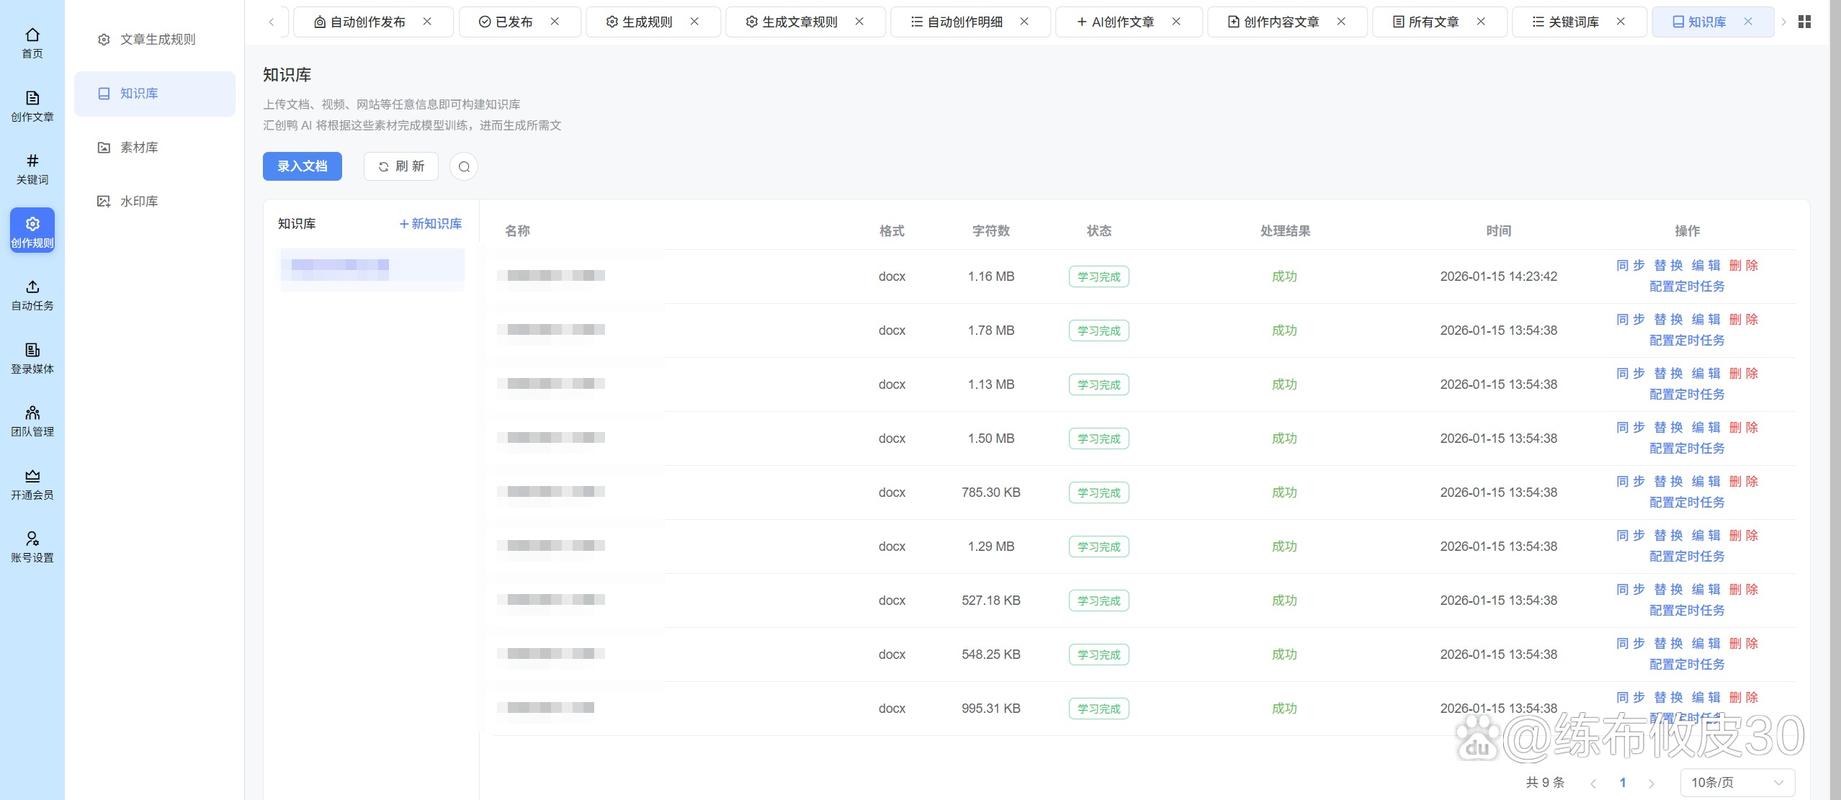Open 账号设置 account icon
This screenshot has height=800, width=1841.
pyautogui.click(x=32, y=539)
